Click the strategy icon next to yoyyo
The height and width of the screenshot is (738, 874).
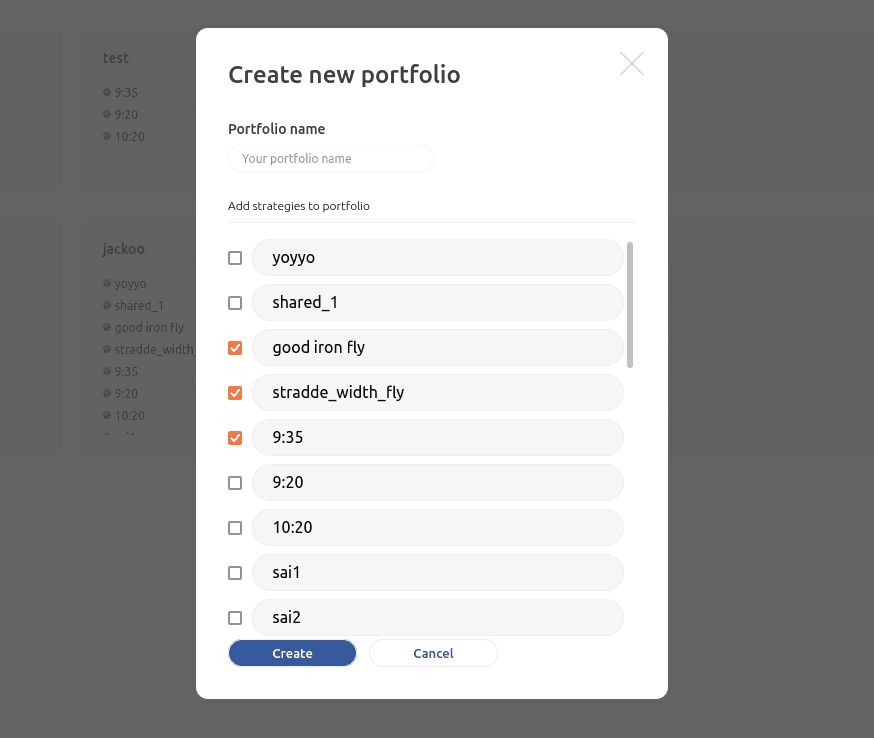click(106, 283)
